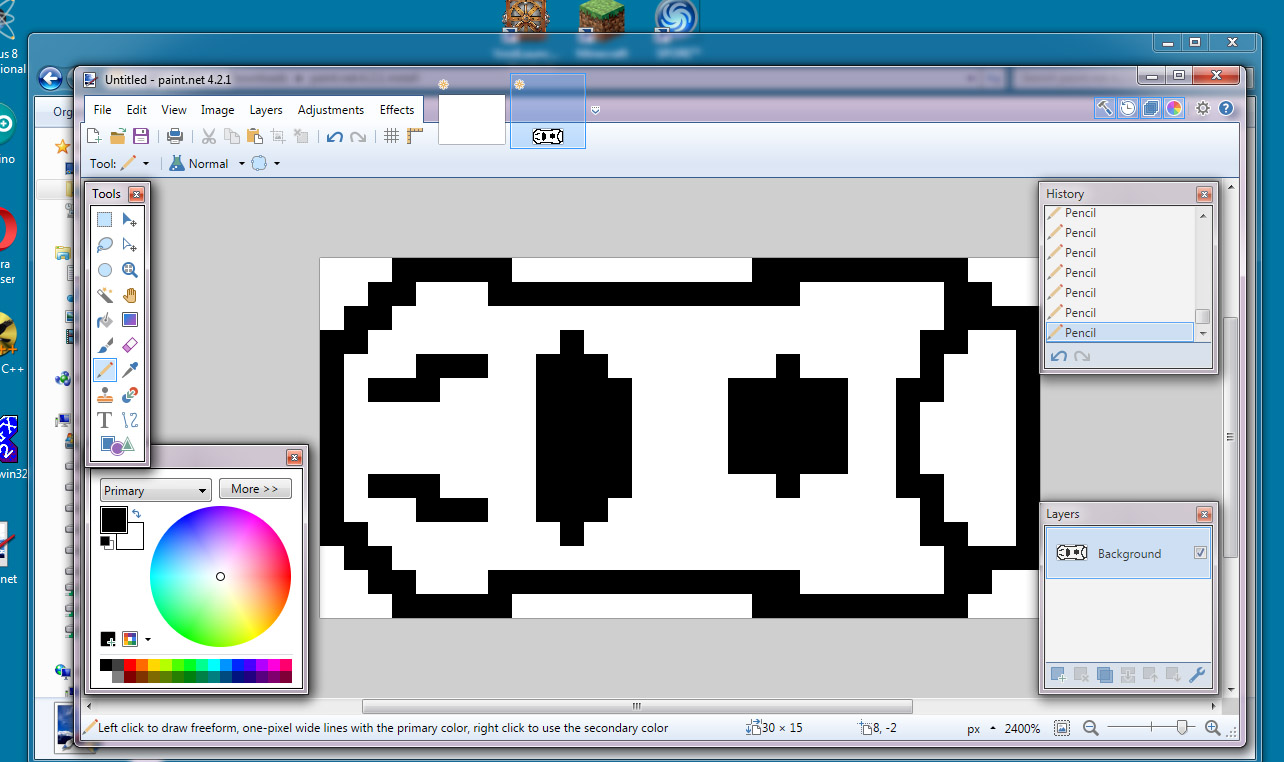Toggle the pixel grid display
Viewport: 1284px width, 762px height.
[390, 137]
